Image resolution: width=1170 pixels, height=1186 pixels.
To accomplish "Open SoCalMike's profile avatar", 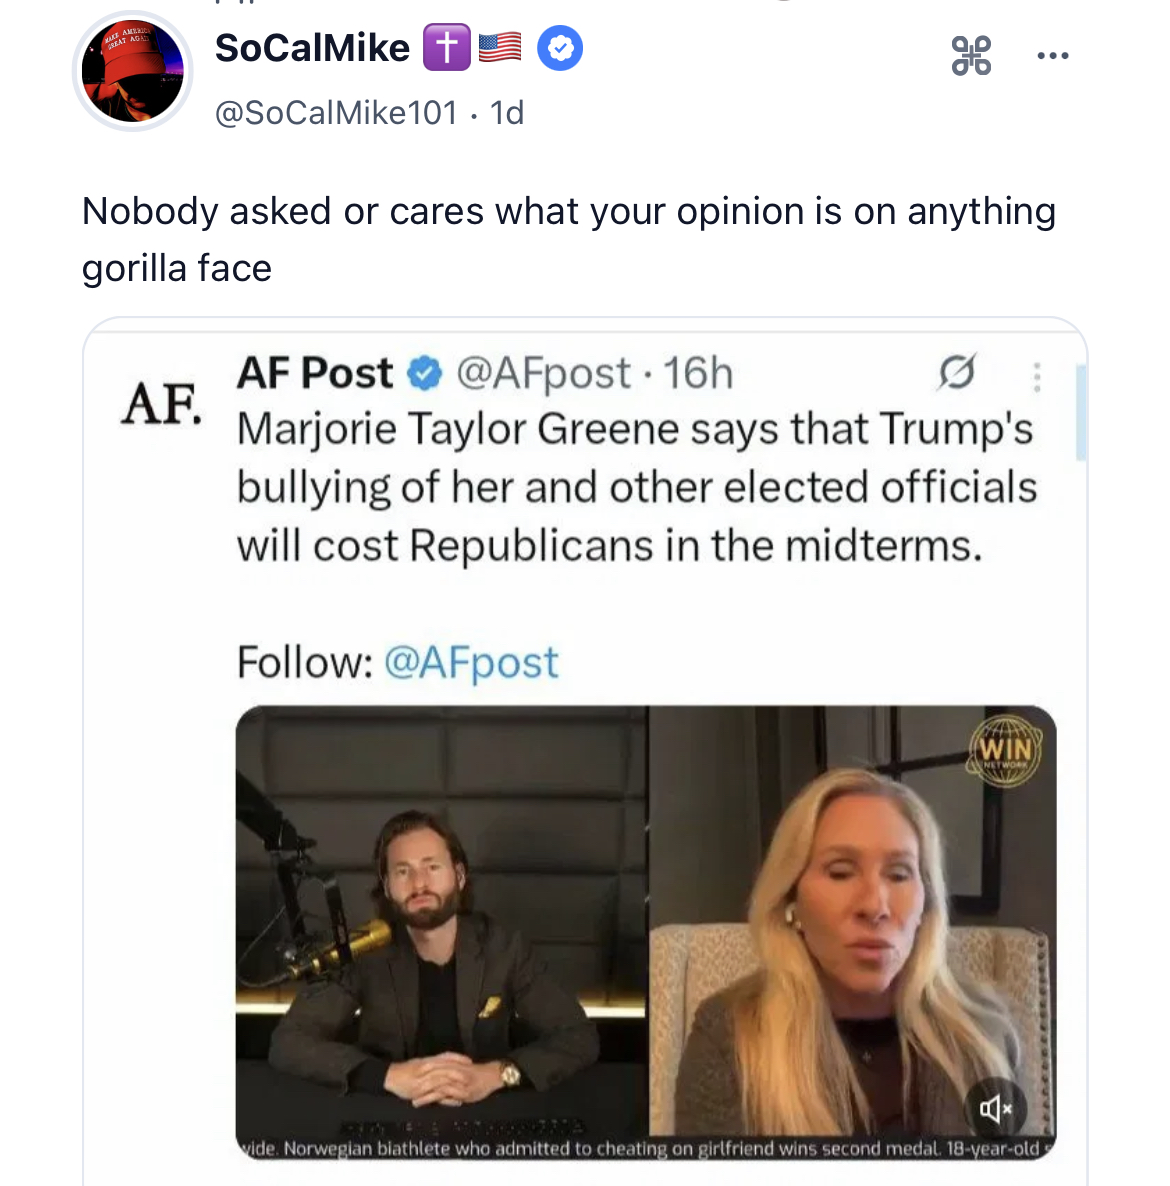I will (x=133, y=72).
